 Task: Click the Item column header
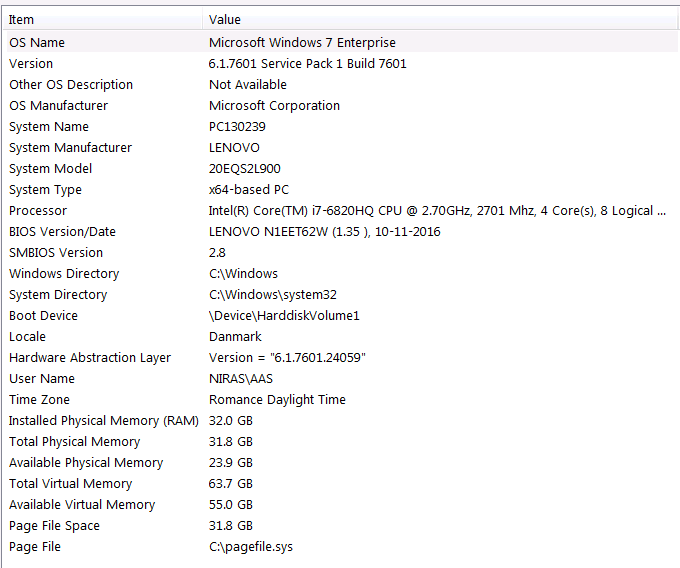click(103, 20)
